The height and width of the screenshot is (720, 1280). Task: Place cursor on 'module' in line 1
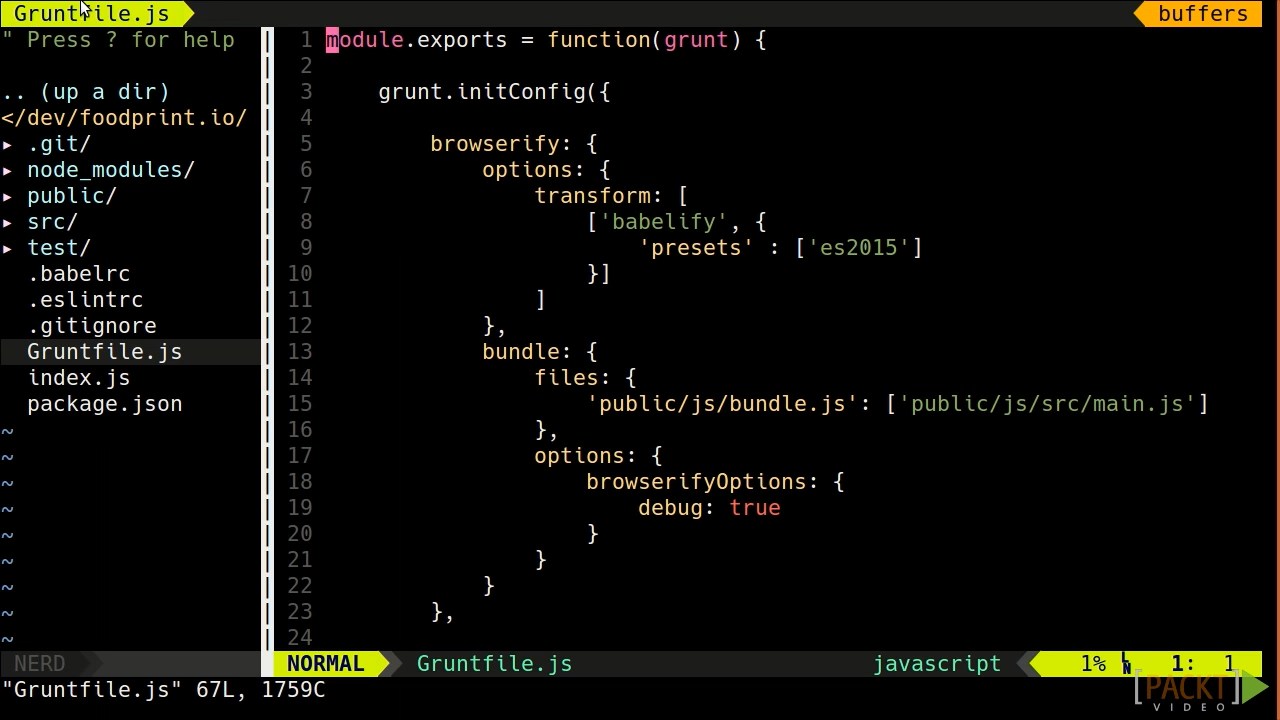coord(365,40)
